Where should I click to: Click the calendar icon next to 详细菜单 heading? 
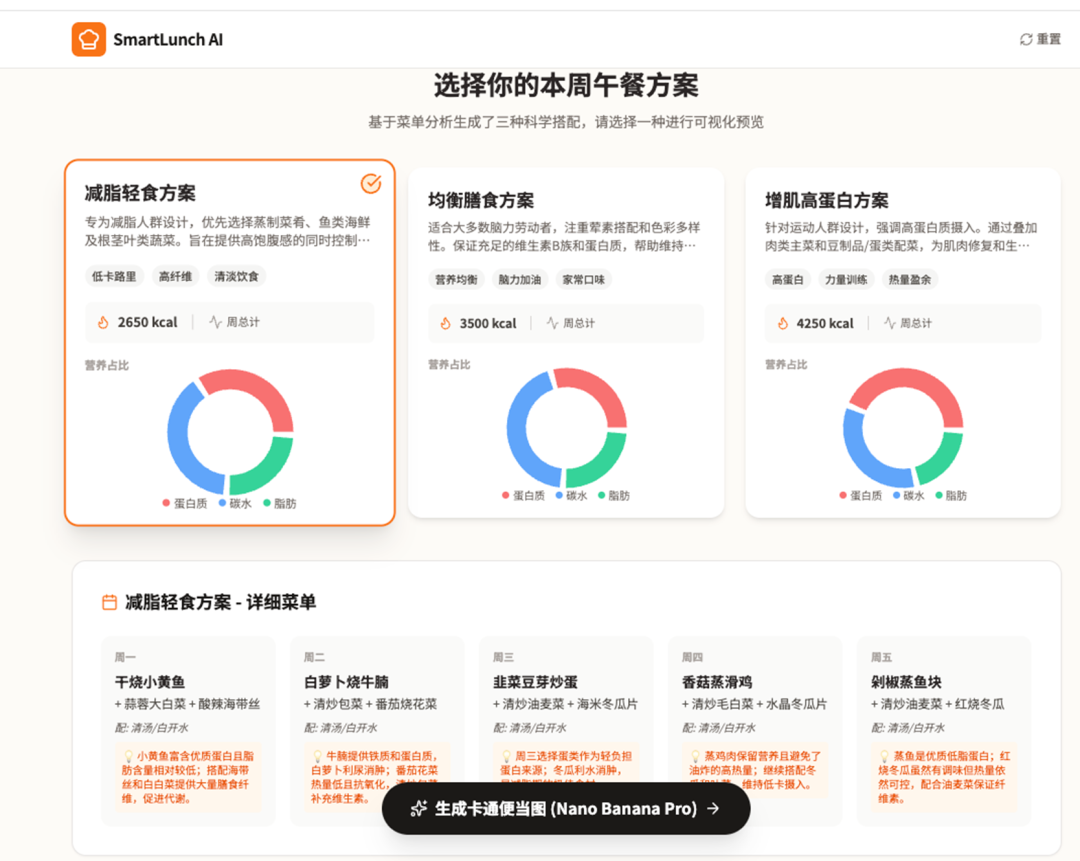pyautogui.click(x=110, y=602)
